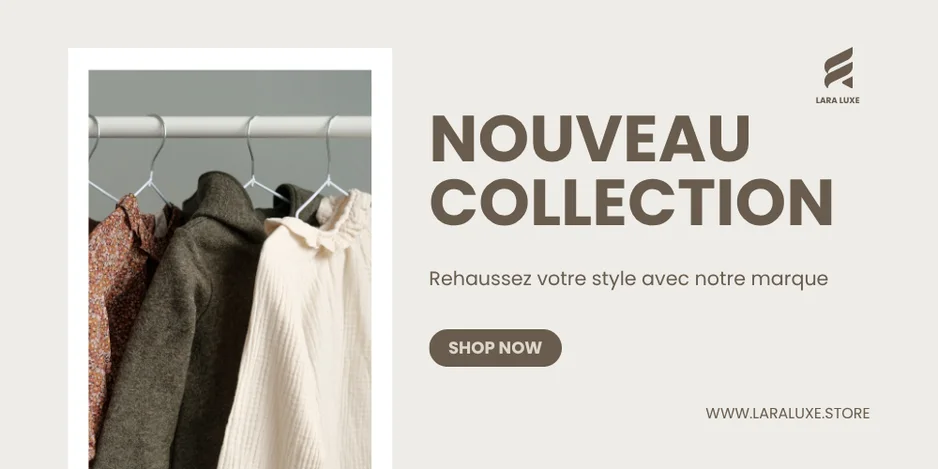Click the Rehaussez votre style tagline
938x469 pixels.
pos(629,279)
